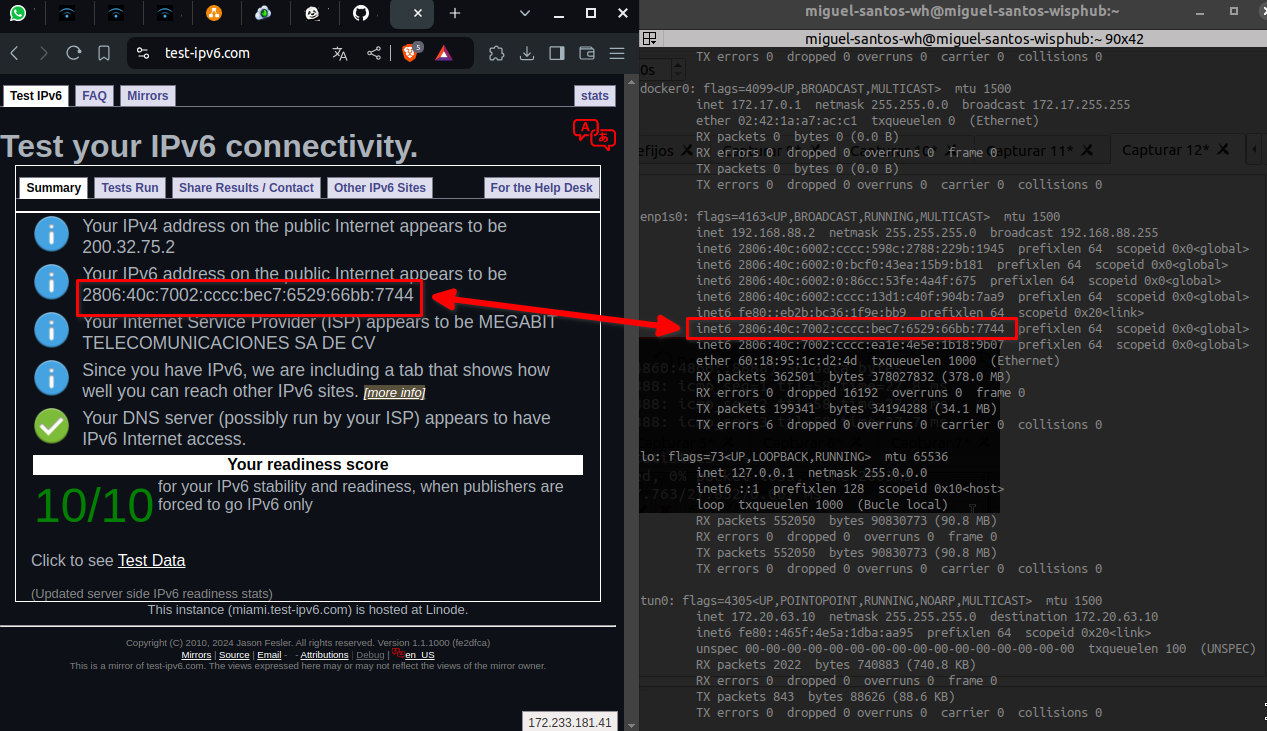Click the test-ipv6.com address field

[230, 53]
